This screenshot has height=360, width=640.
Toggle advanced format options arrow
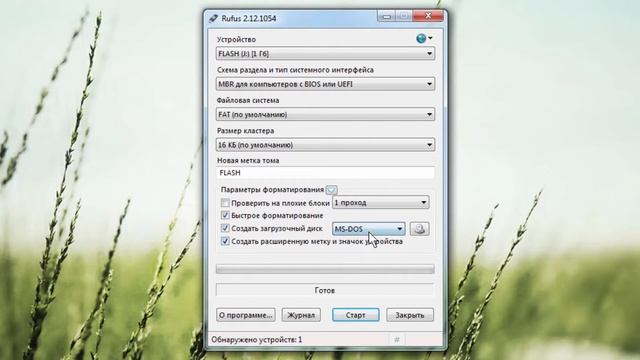[x=331, y=190]
